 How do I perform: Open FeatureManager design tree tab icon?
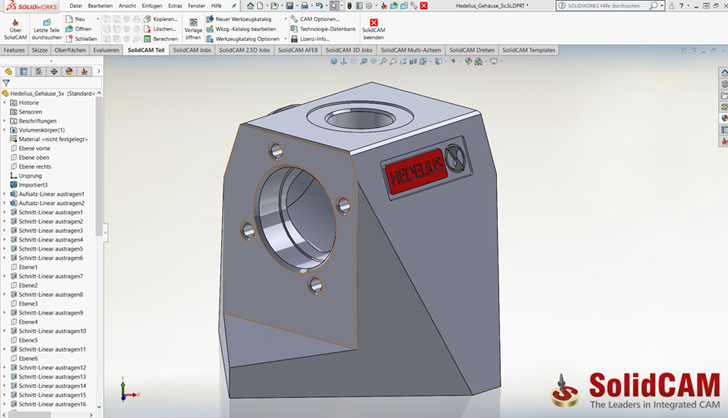click(x=8, y=72)
